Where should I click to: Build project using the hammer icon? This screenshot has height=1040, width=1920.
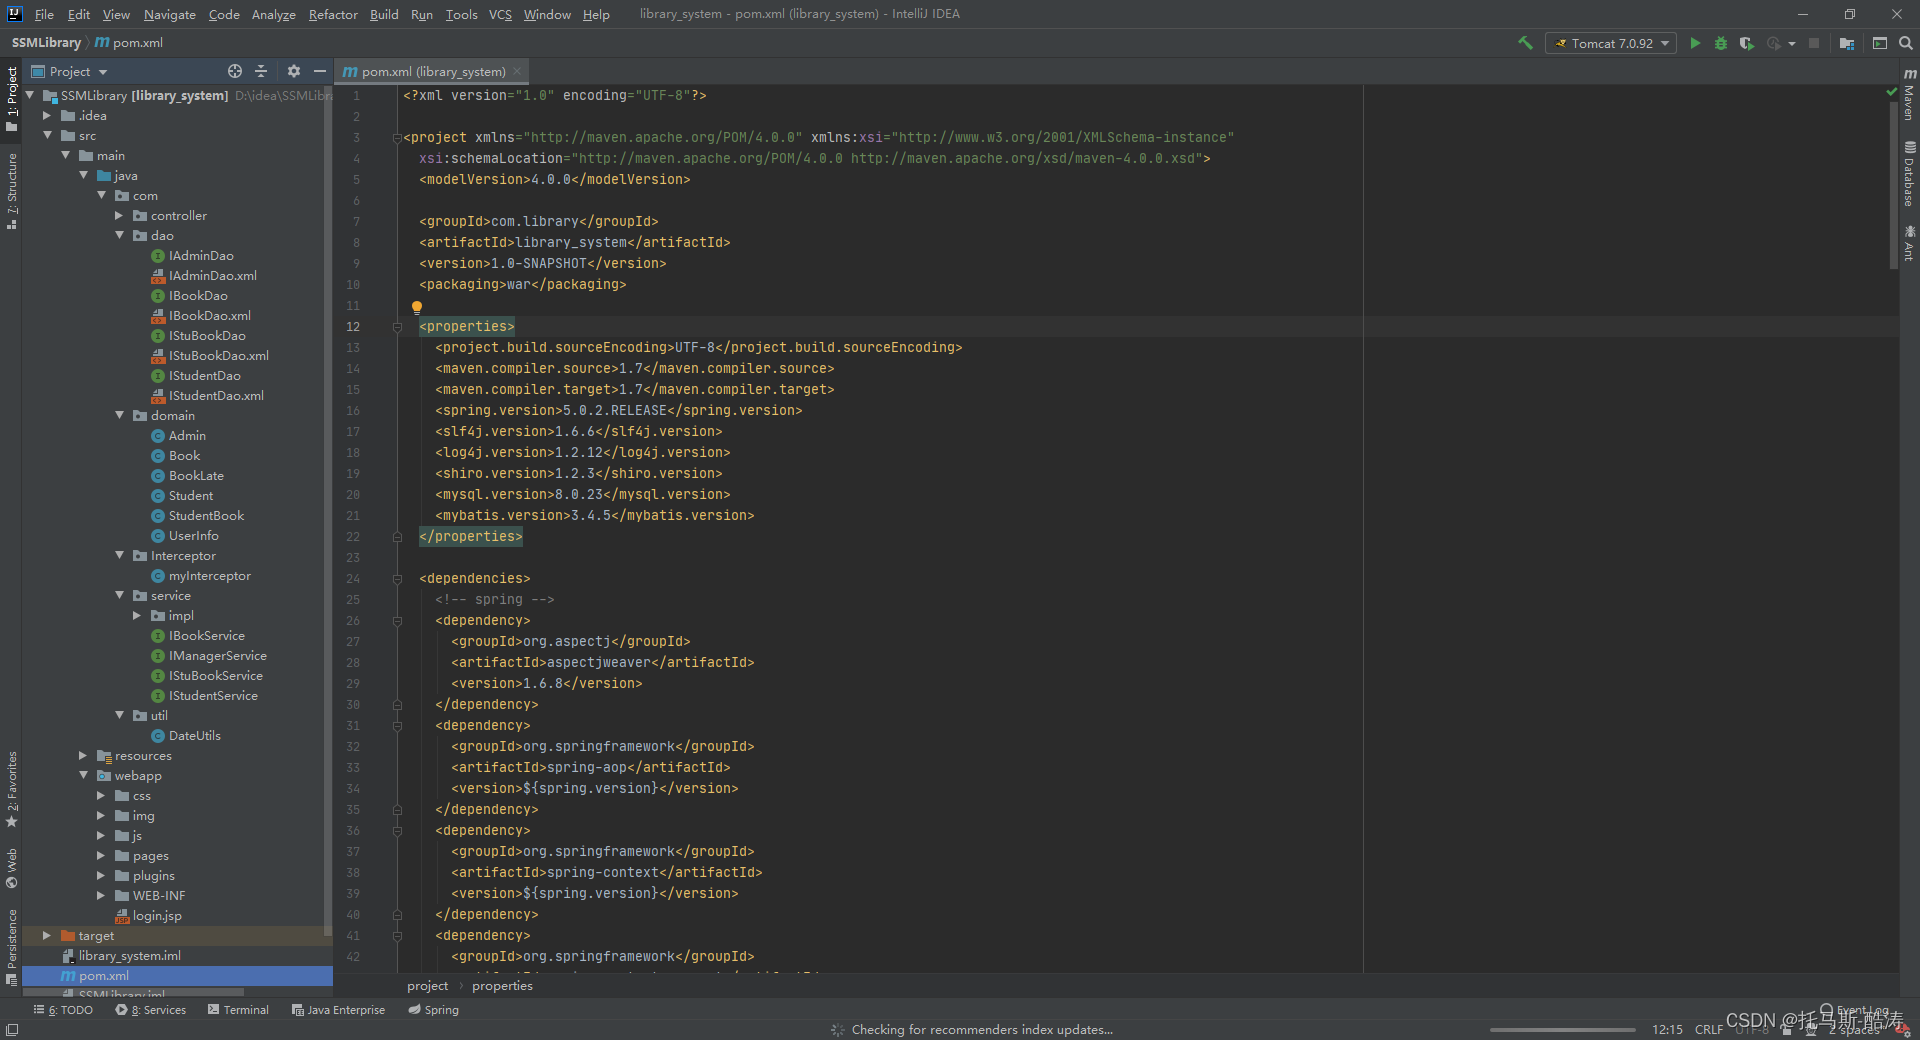pos(1525,43)
